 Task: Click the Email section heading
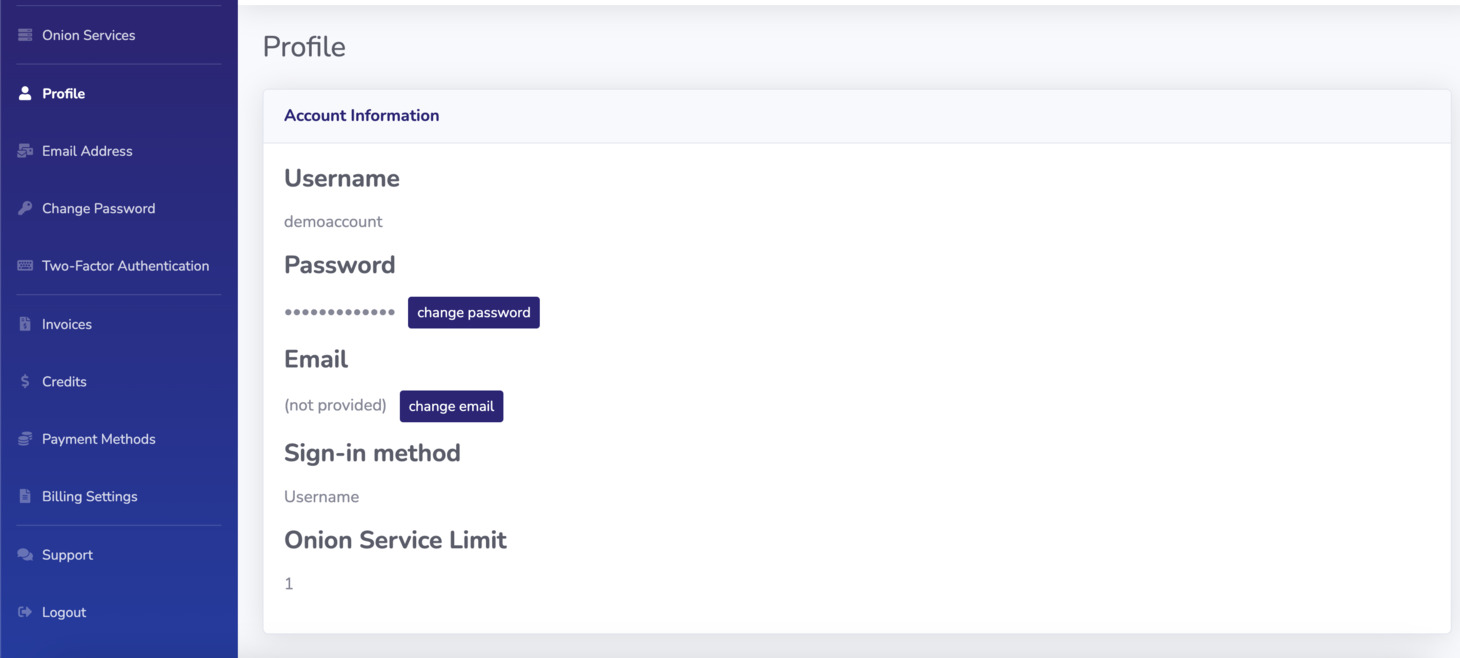(x=316, y=359)
